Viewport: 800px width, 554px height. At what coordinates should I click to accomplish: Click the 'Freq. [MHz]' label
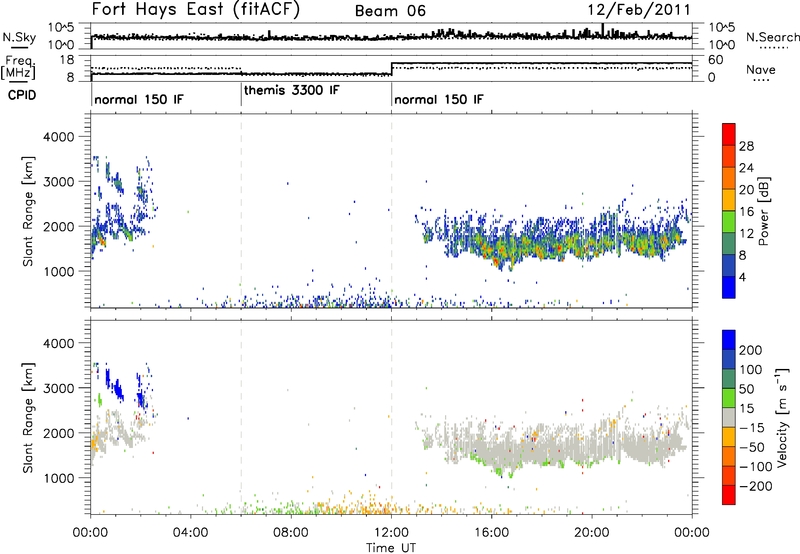coord(18,67)
